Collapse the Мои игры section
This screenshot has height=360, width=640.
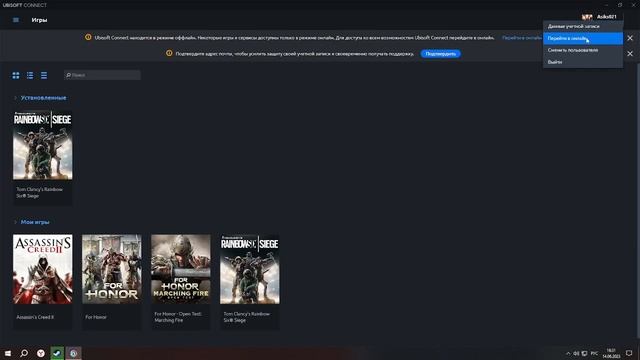(x=16, y=222)
